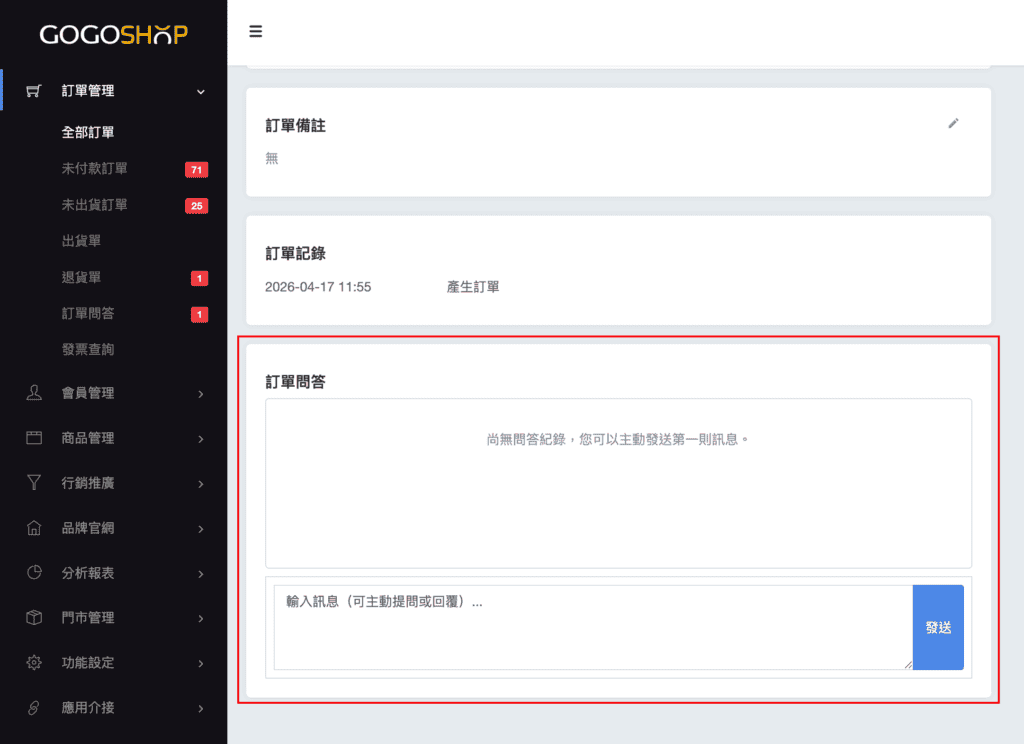Open 訂單問答 sidebar item
The image size is (1024, 744).
[88, 314]
